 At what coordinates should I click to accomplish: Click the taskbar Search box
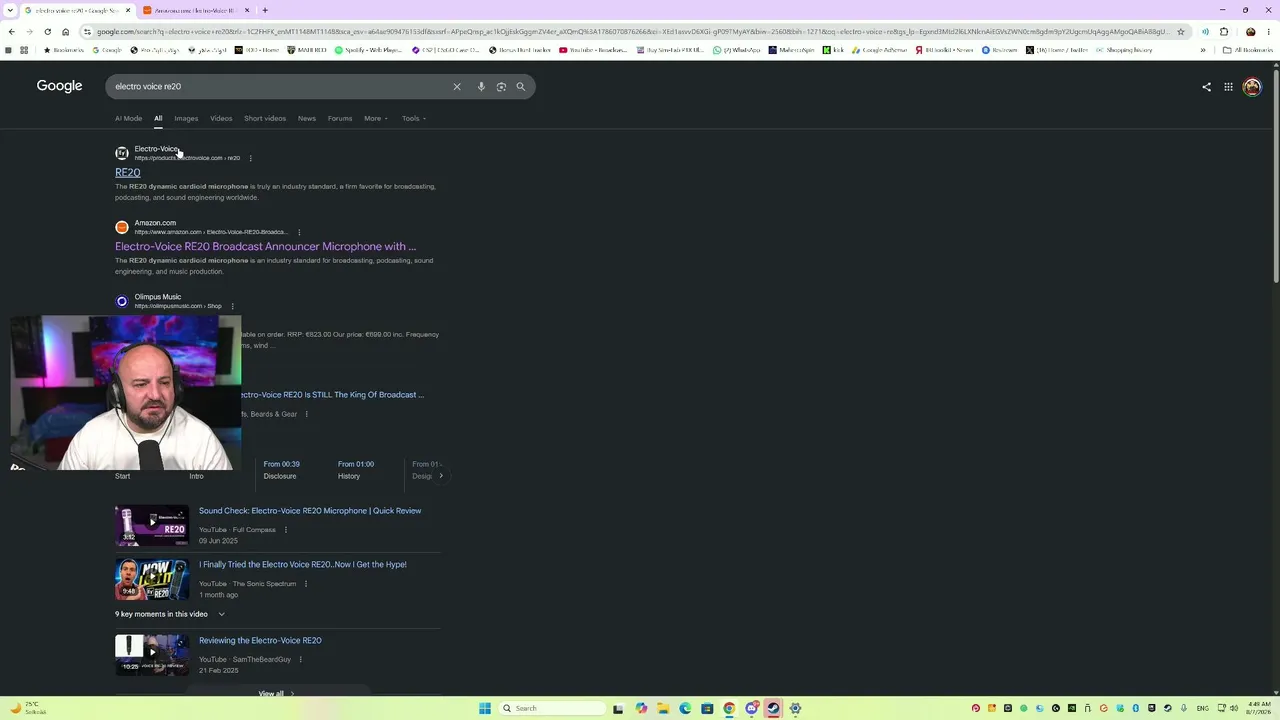(552, 708)
